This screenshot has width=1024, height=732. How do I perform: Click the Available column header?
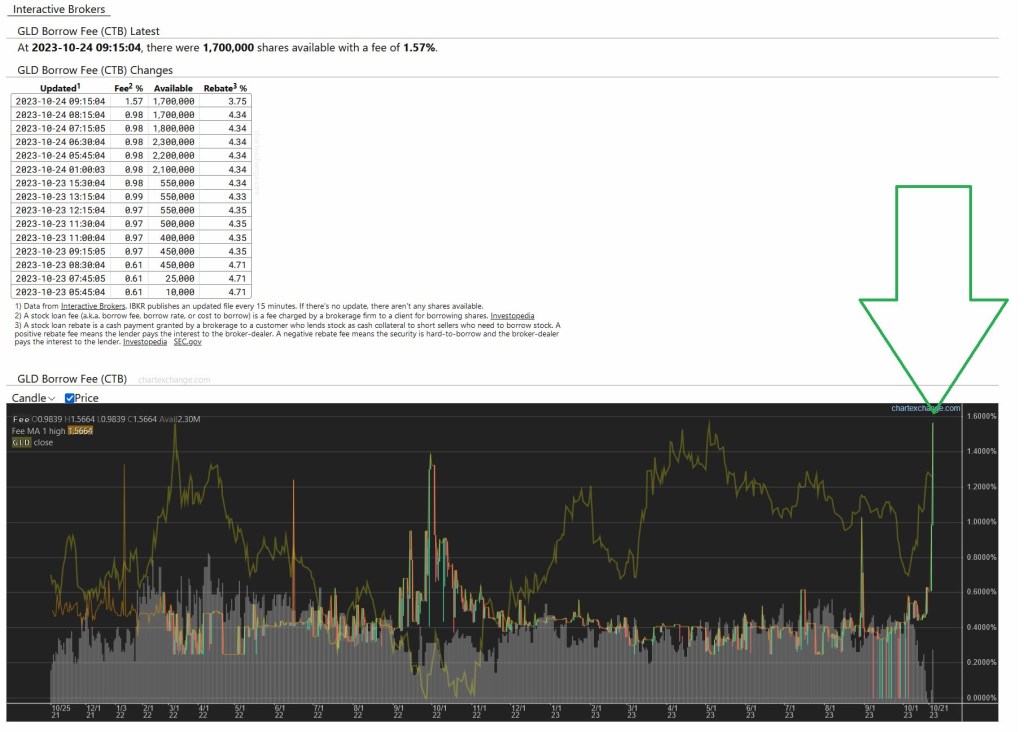tap(173, 88)
